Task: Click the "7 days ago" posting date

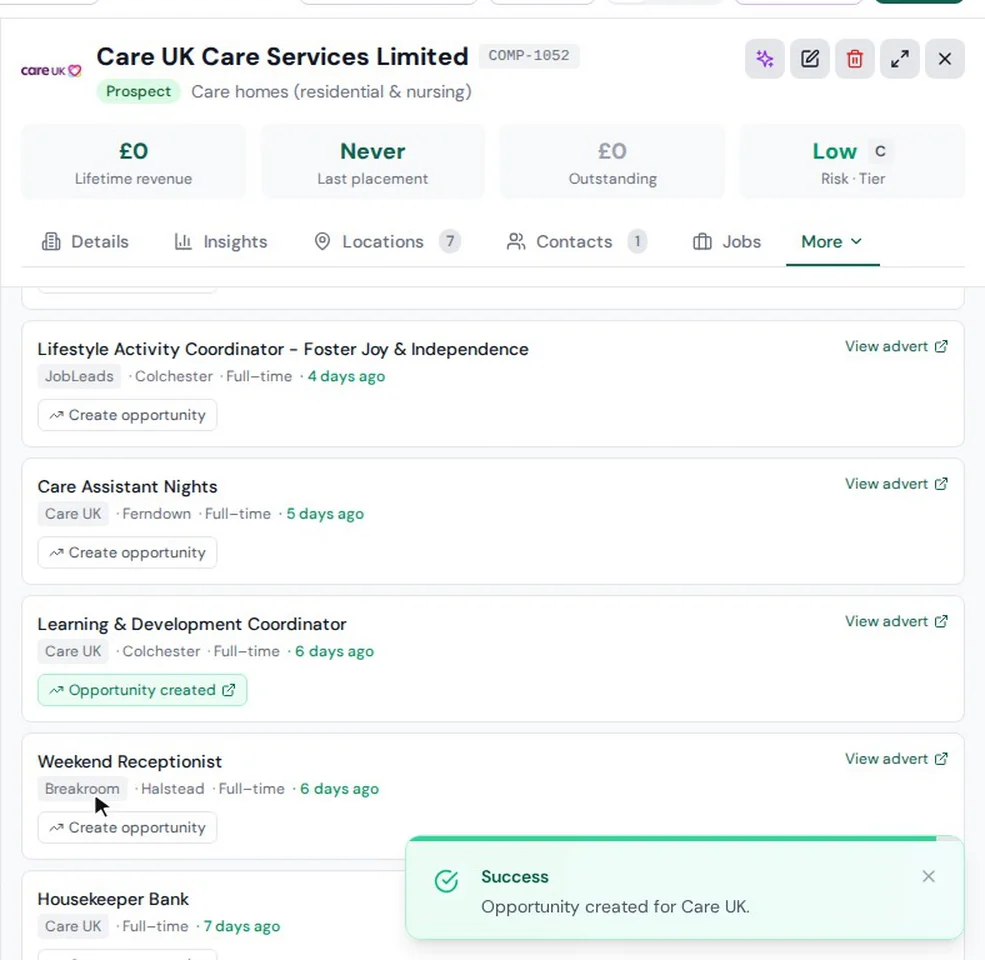Action: (242, 927)
